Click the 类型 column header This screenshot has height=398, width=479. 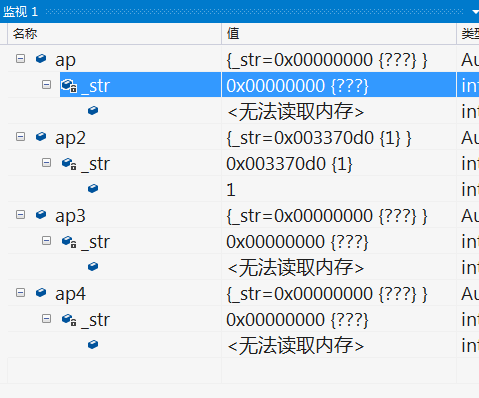click(468, 34)
